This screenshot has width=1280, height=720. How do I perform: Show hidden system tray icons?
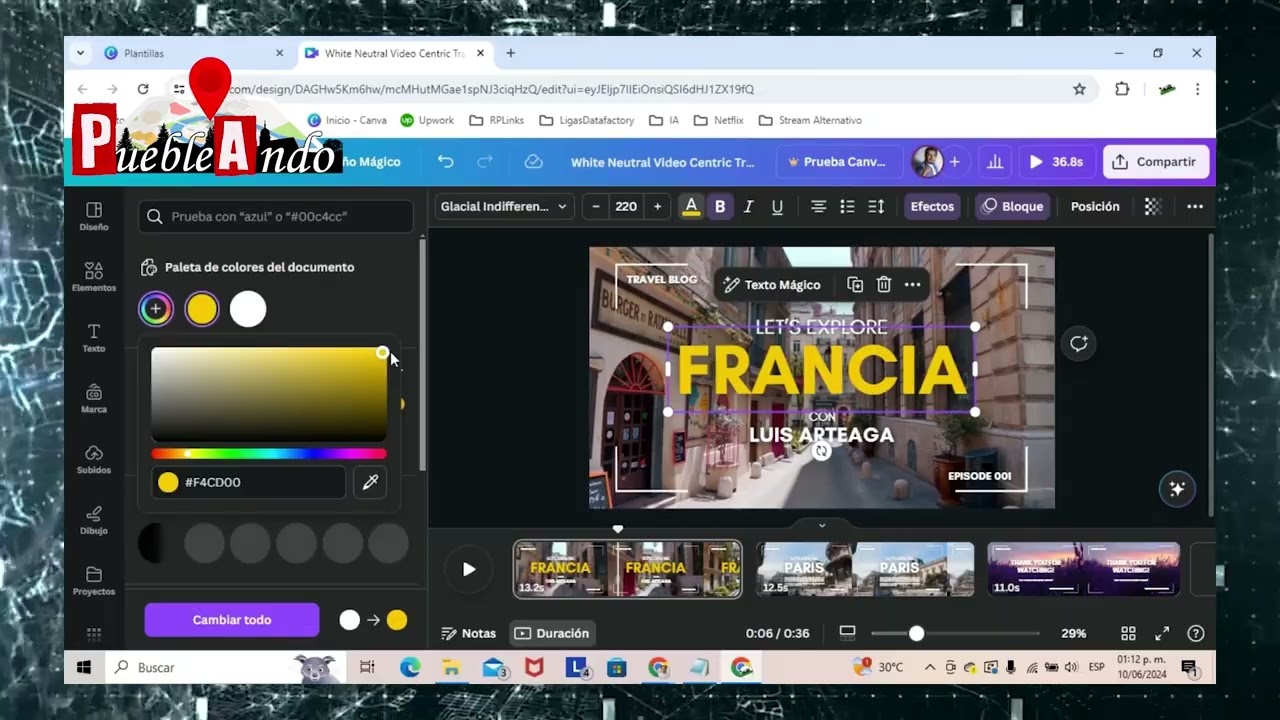929,667
